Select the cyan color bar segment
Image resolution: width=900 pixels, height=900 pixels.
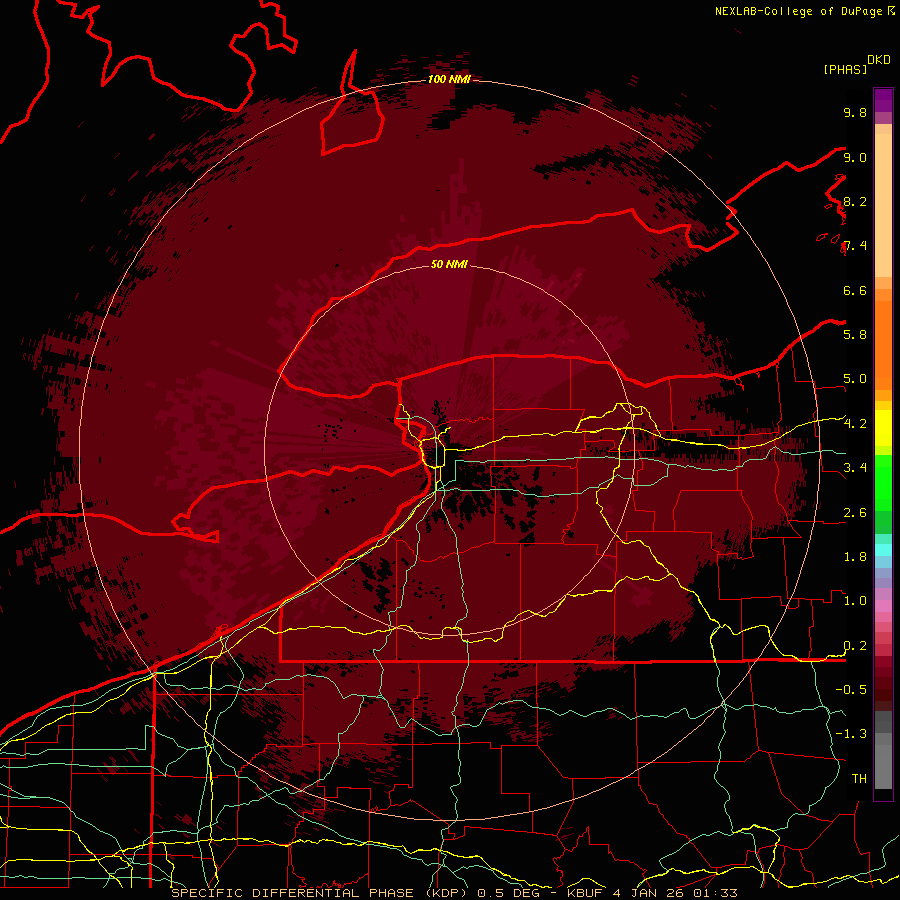point(883,549)
